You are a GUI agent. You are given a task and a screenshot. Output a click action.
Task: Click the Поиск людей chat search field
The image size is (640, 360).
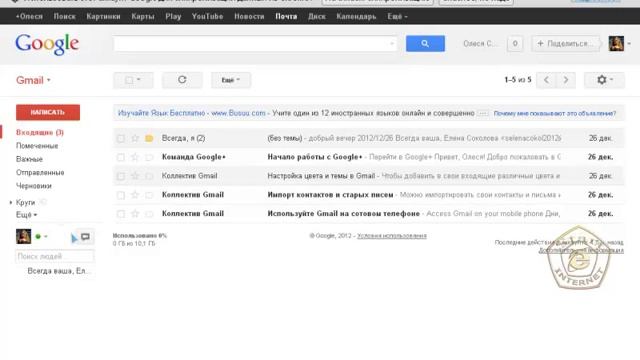point(54,256)
